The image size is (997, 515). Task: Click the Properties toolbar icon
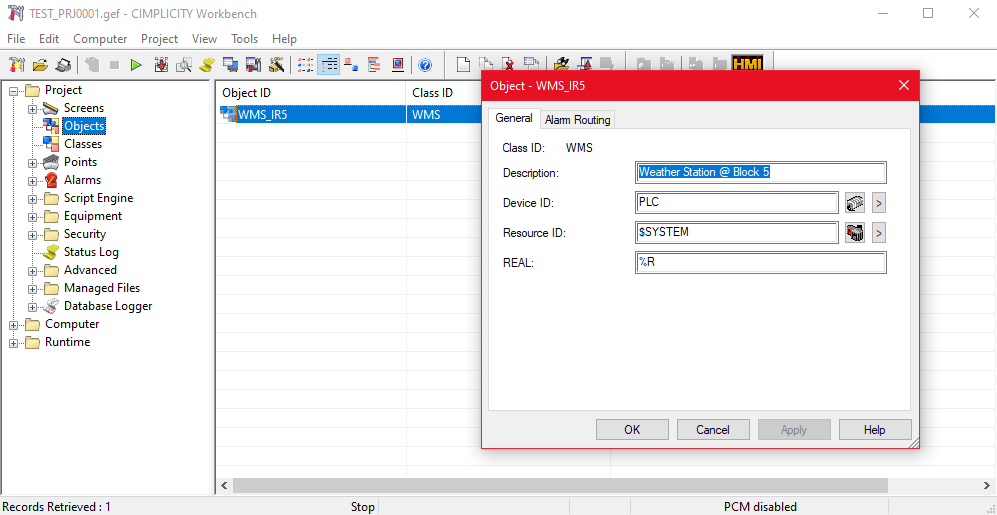531,64
